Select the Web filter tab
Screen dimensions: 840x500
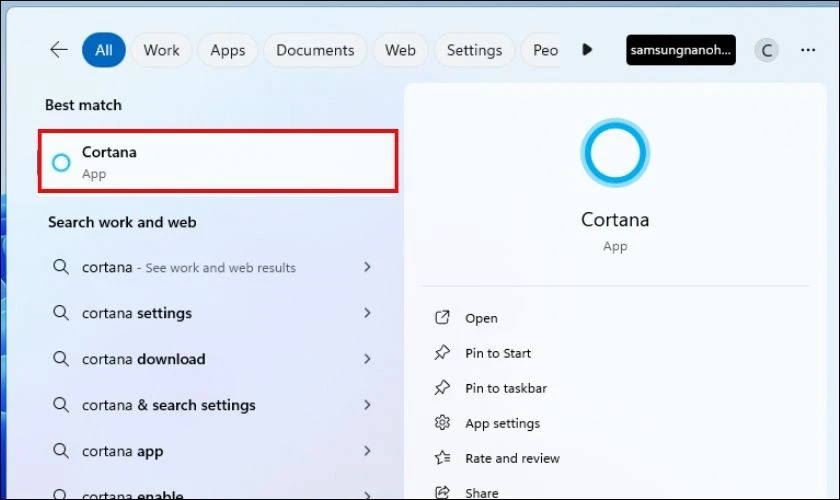(400, 50)
